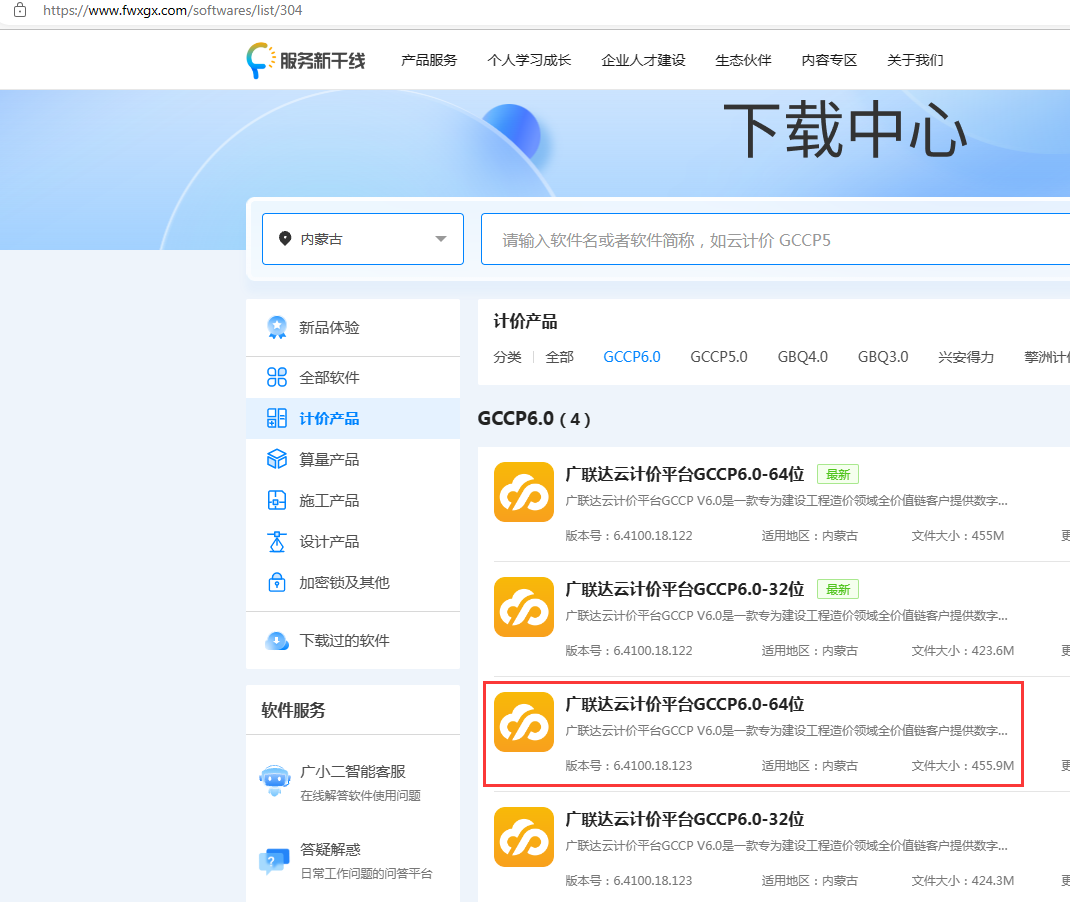
Task: Select the 全部 category filter
Action: [x=560, y=357]
